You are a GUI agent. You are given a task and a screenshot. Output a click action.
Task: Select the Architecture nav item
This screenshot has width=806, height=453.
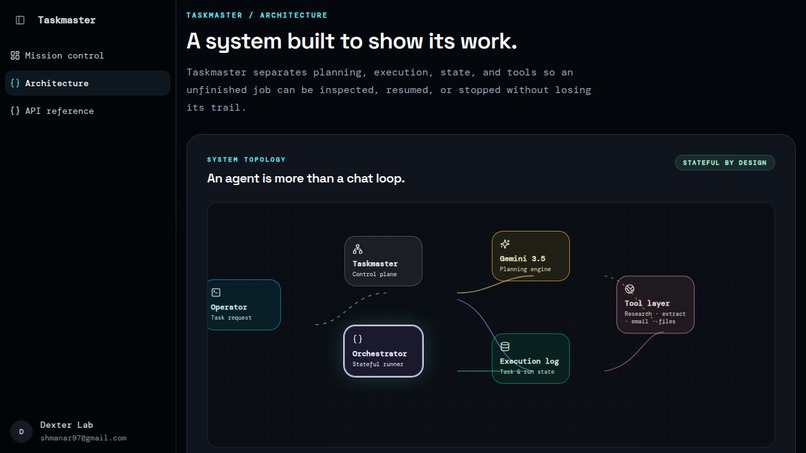point(87,83)
